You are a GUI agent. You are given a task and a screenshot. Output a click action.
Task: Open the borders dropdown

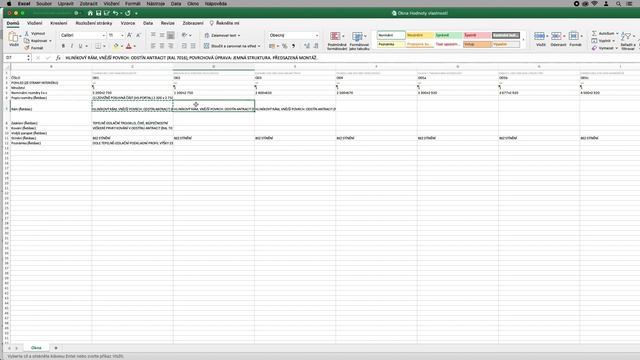click(x=104, y=46)
